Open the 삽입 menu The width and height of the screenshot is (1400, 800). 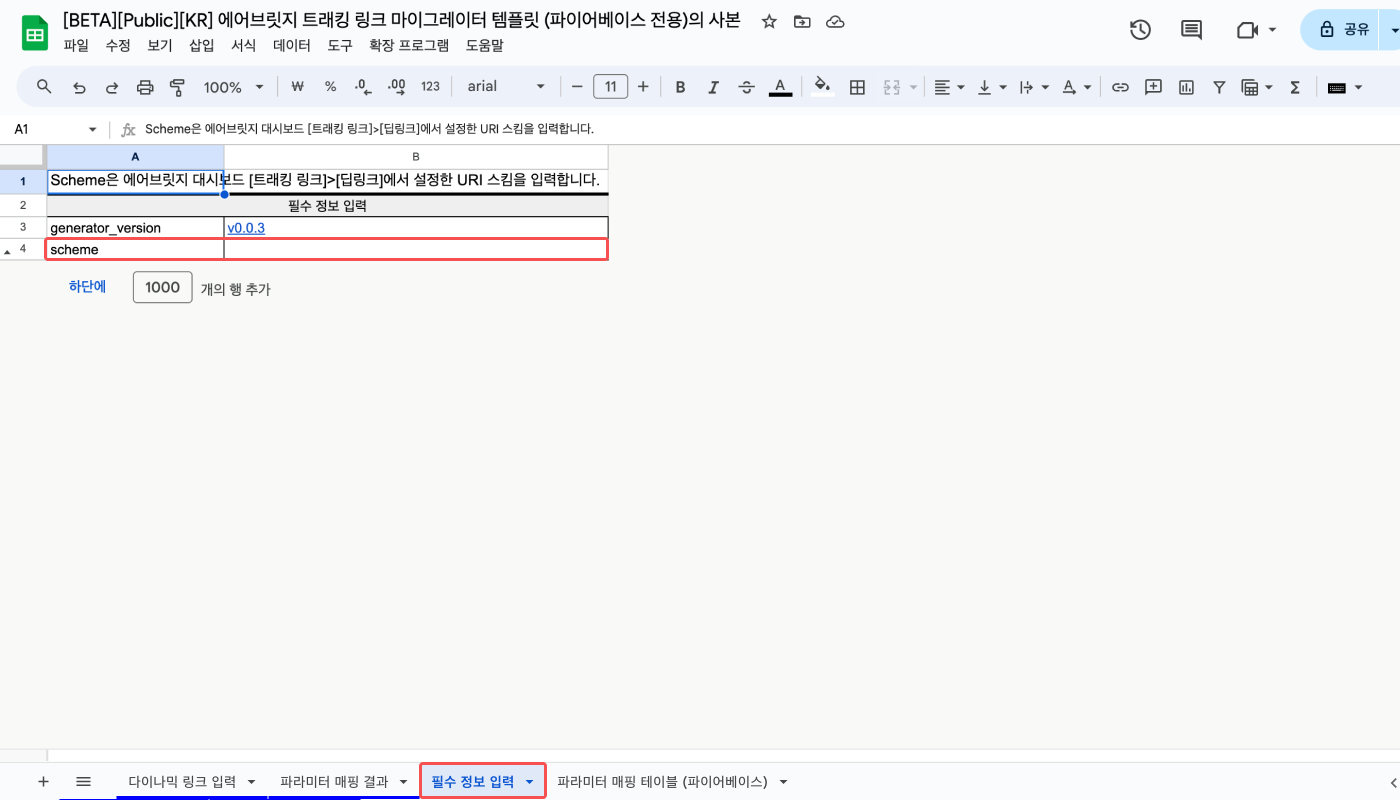[202, 45]
